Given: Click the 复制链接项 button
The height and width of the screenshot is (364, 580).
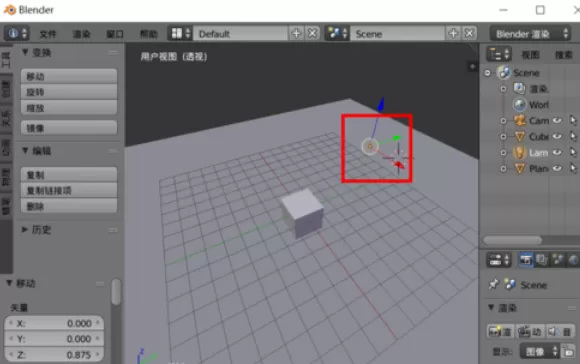Looking at the screenshot, I should (x=69, y=190).
